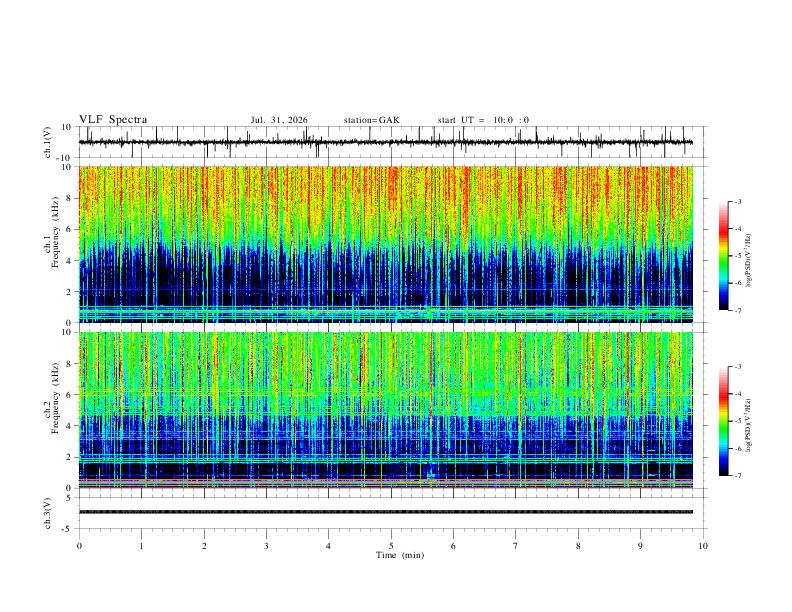Click the -3 label on upper color bar
Viewport: 792px width, 612px height.
[738, 201]
